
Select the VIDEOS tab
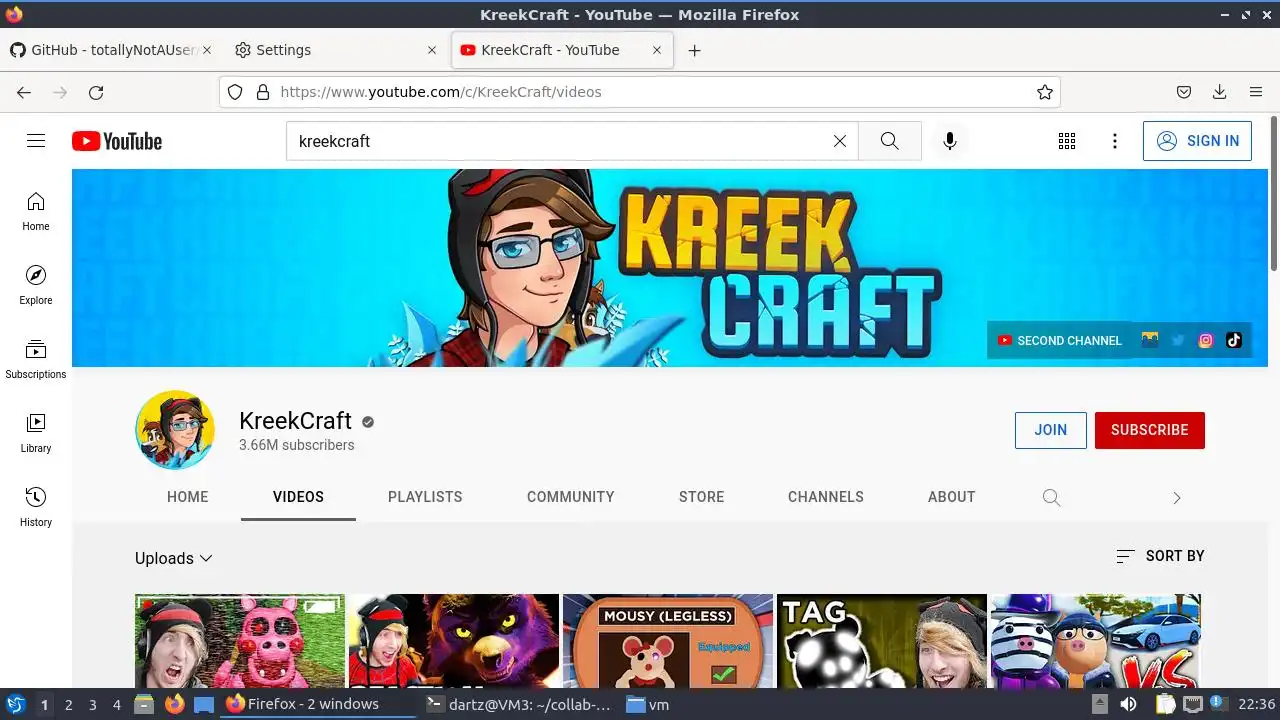[298, 497]
